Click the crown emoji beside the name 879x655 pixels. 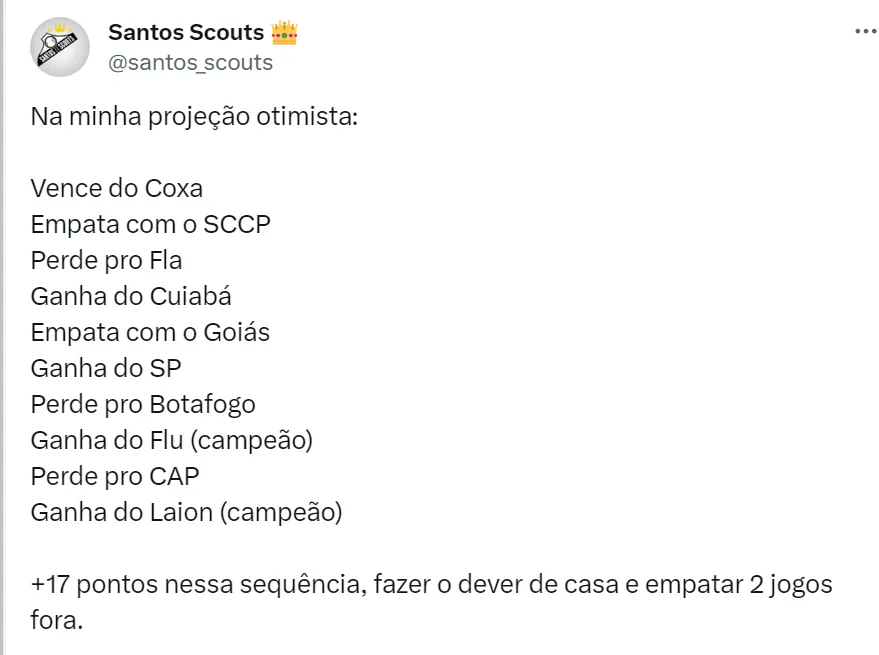(285, 33)
